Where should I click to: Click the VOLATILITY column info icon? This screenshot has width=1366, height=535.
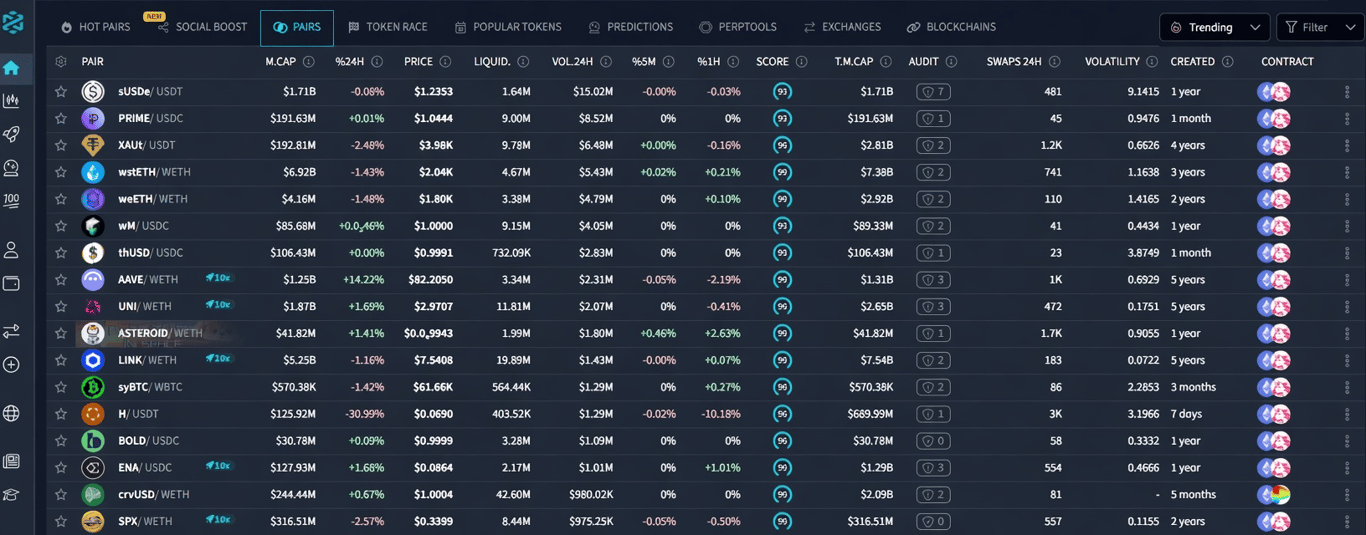pos(1153,62)
